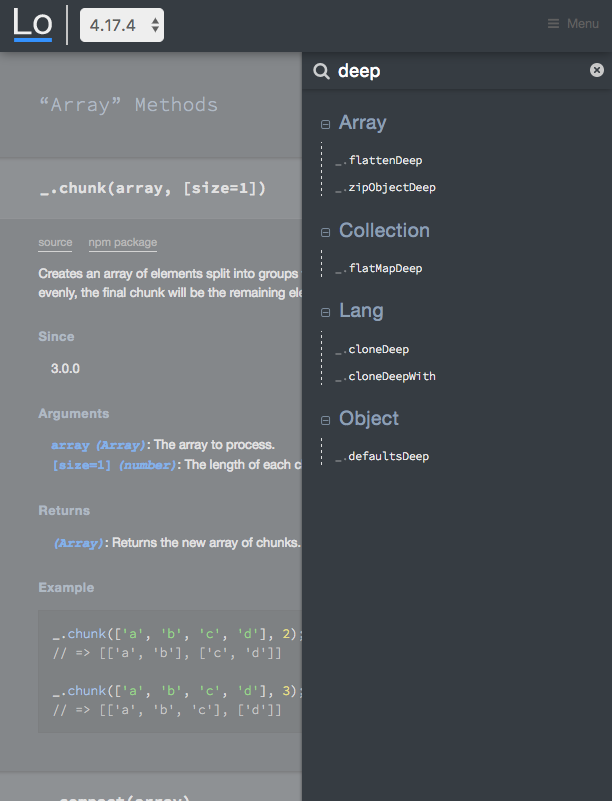
Task: Click the 'array (Array)' argument text
Action: (x=99, y=445)
